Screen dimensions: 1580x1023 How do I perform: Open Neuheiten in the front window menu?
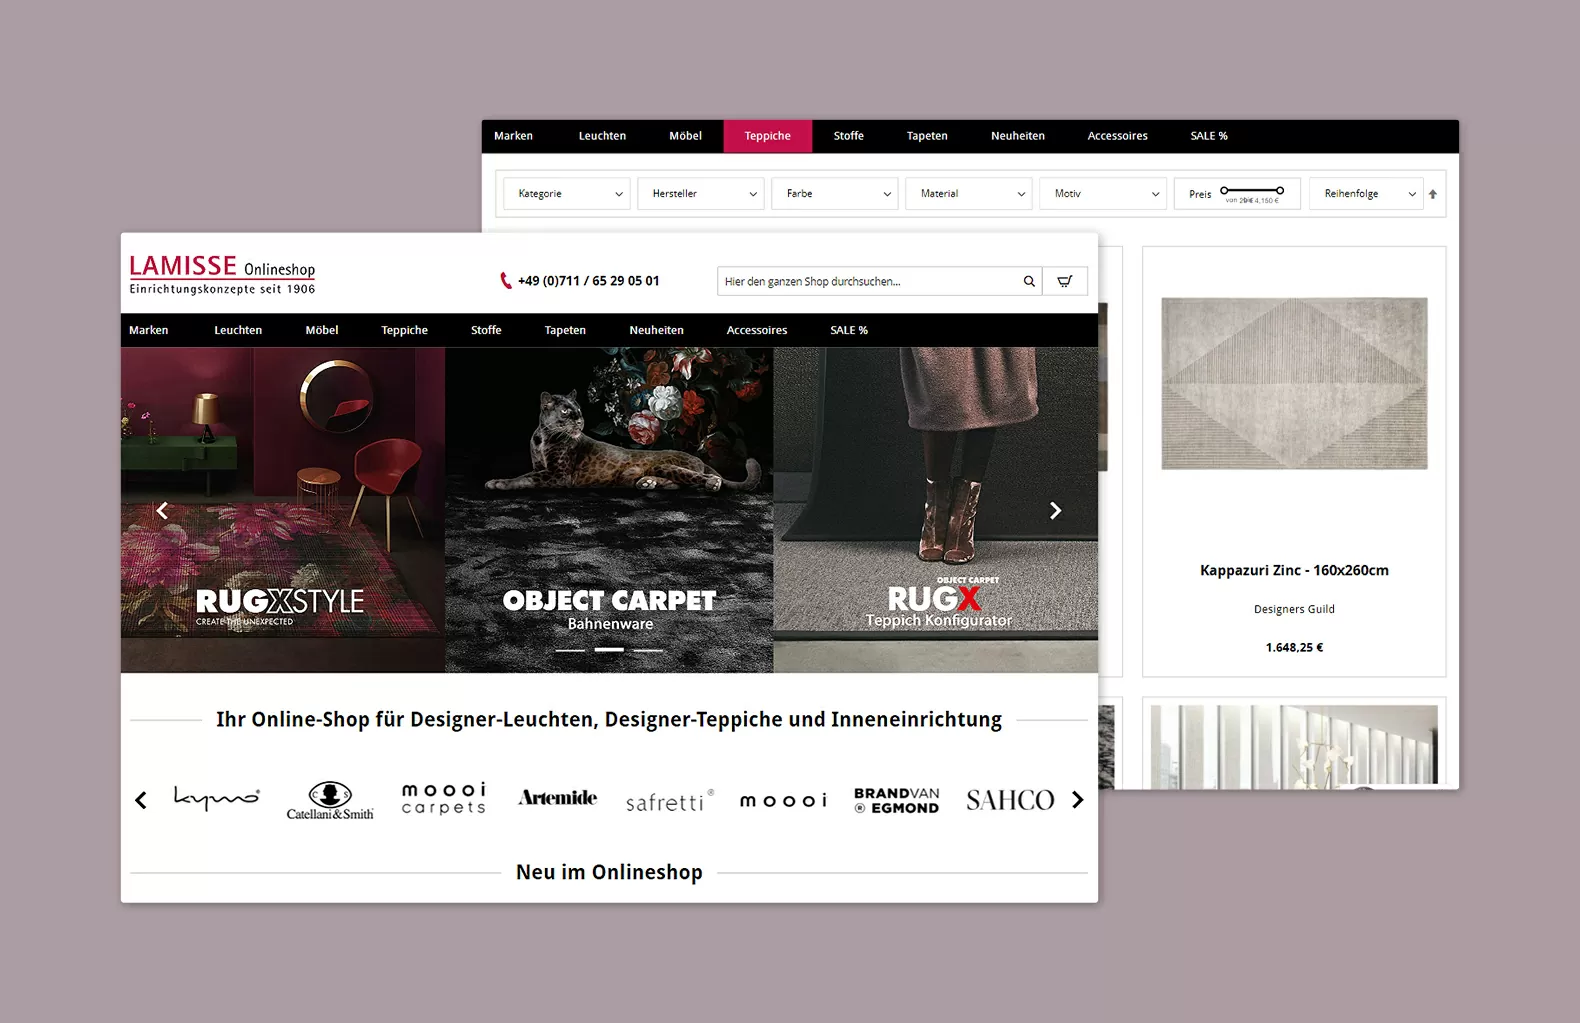[x=656, y=330]
